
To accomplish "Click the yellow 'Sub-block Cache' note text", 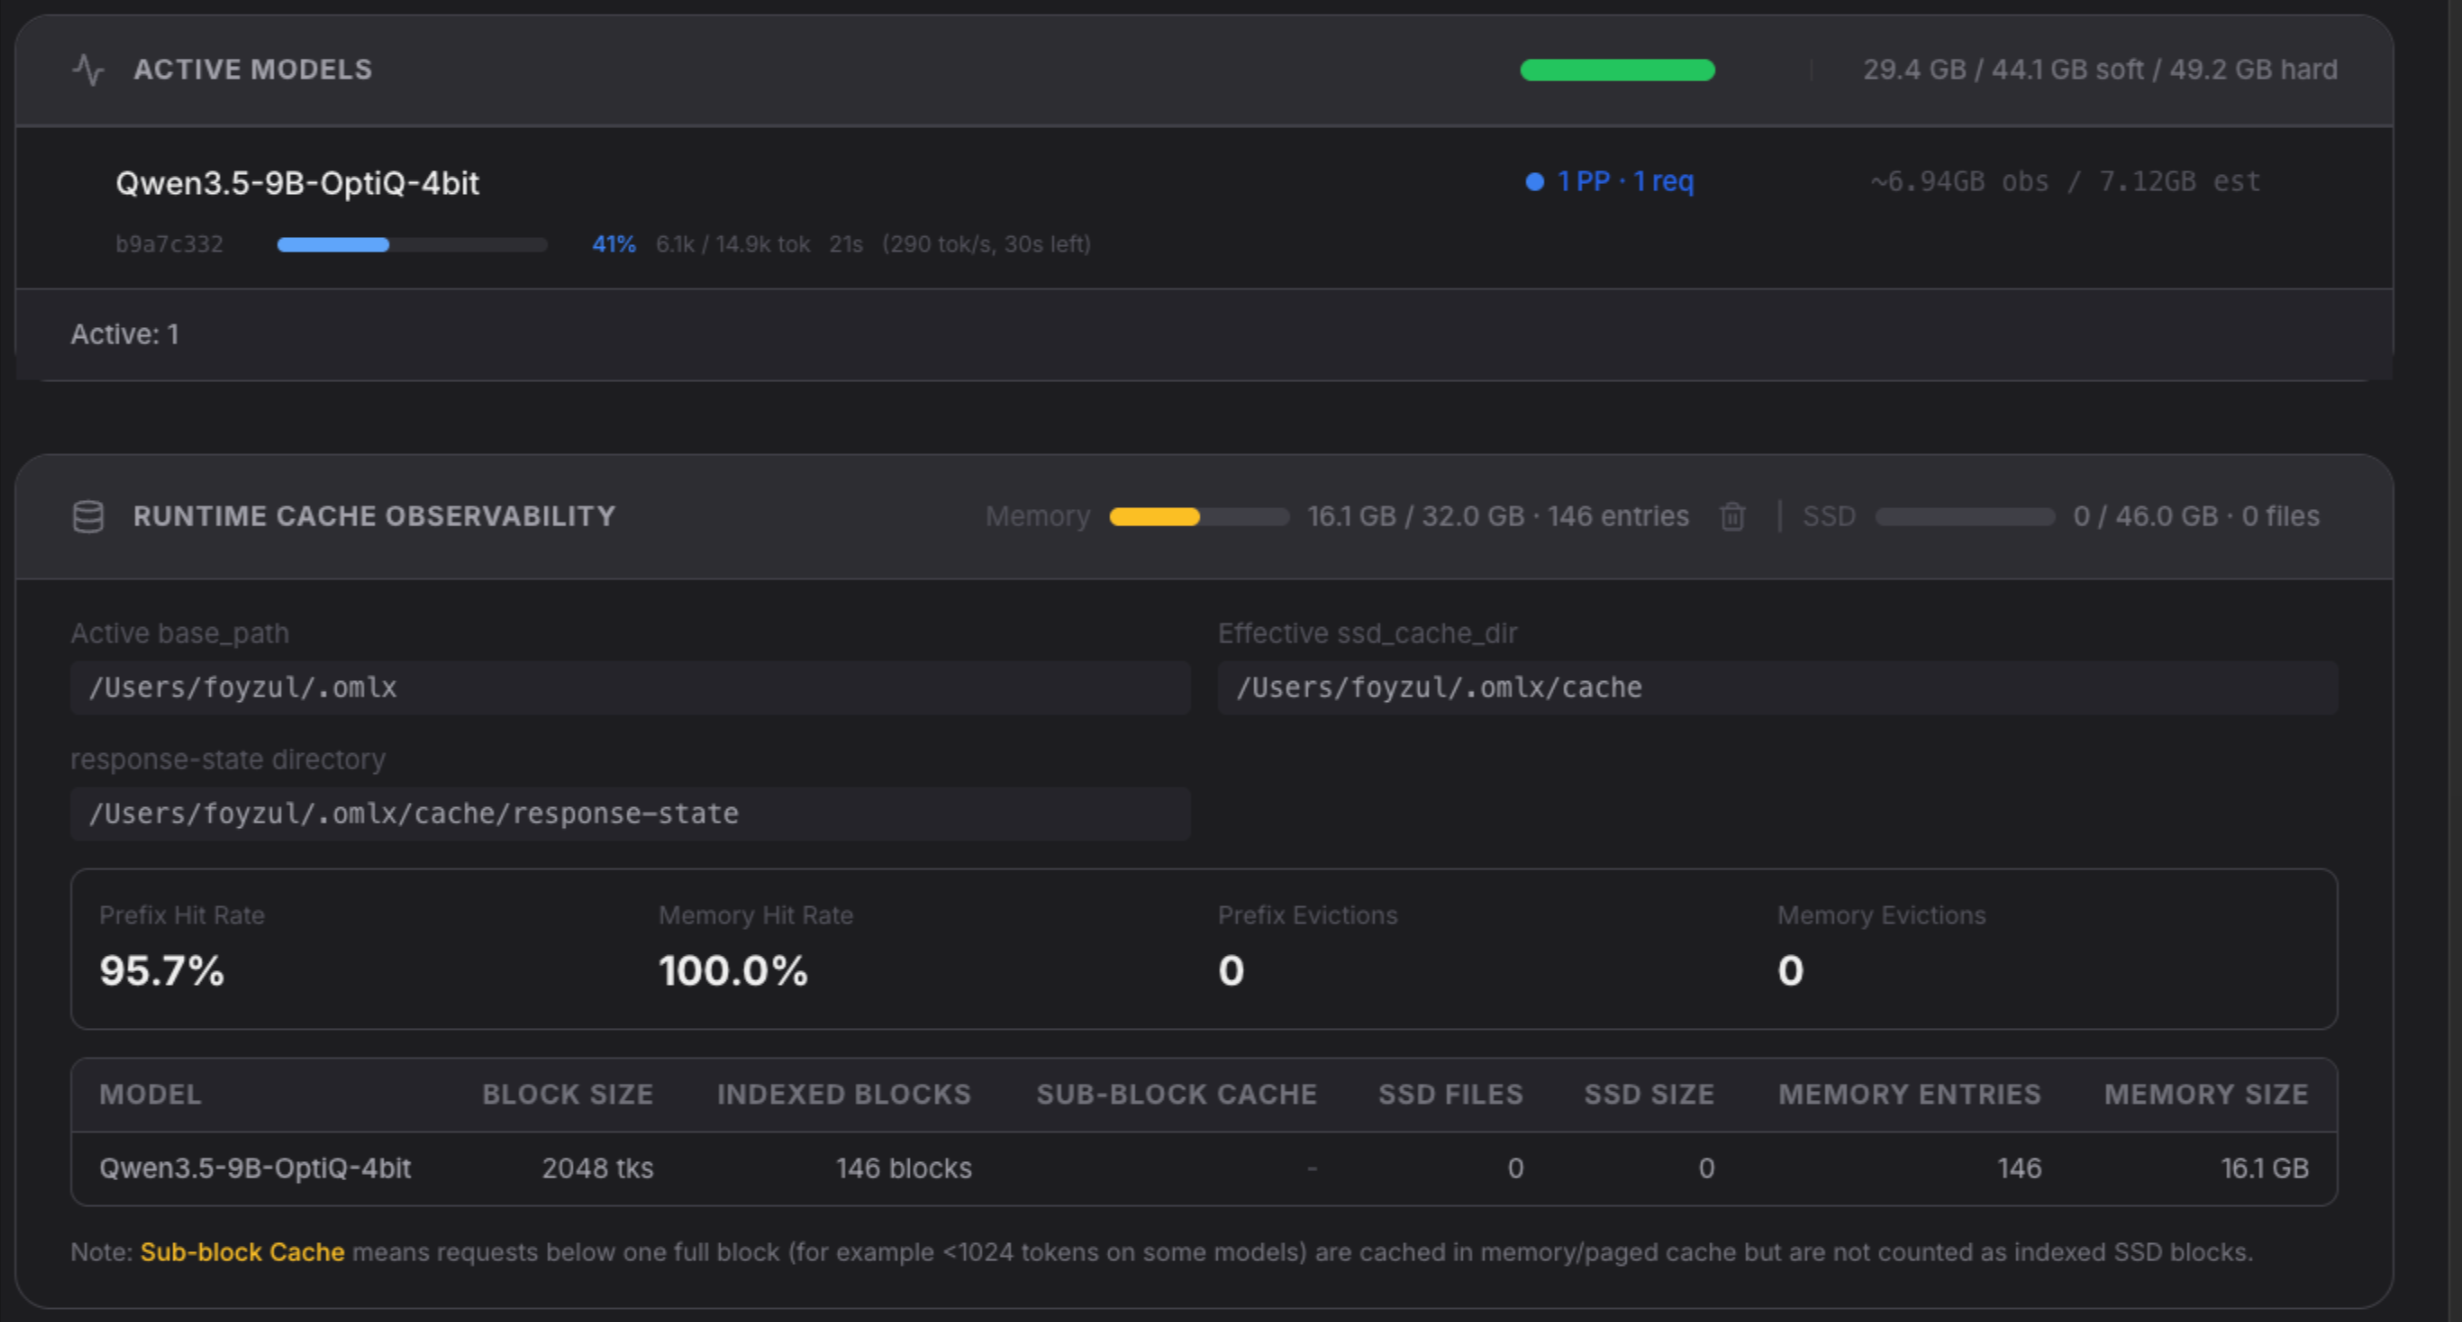I will [242, 1252].
